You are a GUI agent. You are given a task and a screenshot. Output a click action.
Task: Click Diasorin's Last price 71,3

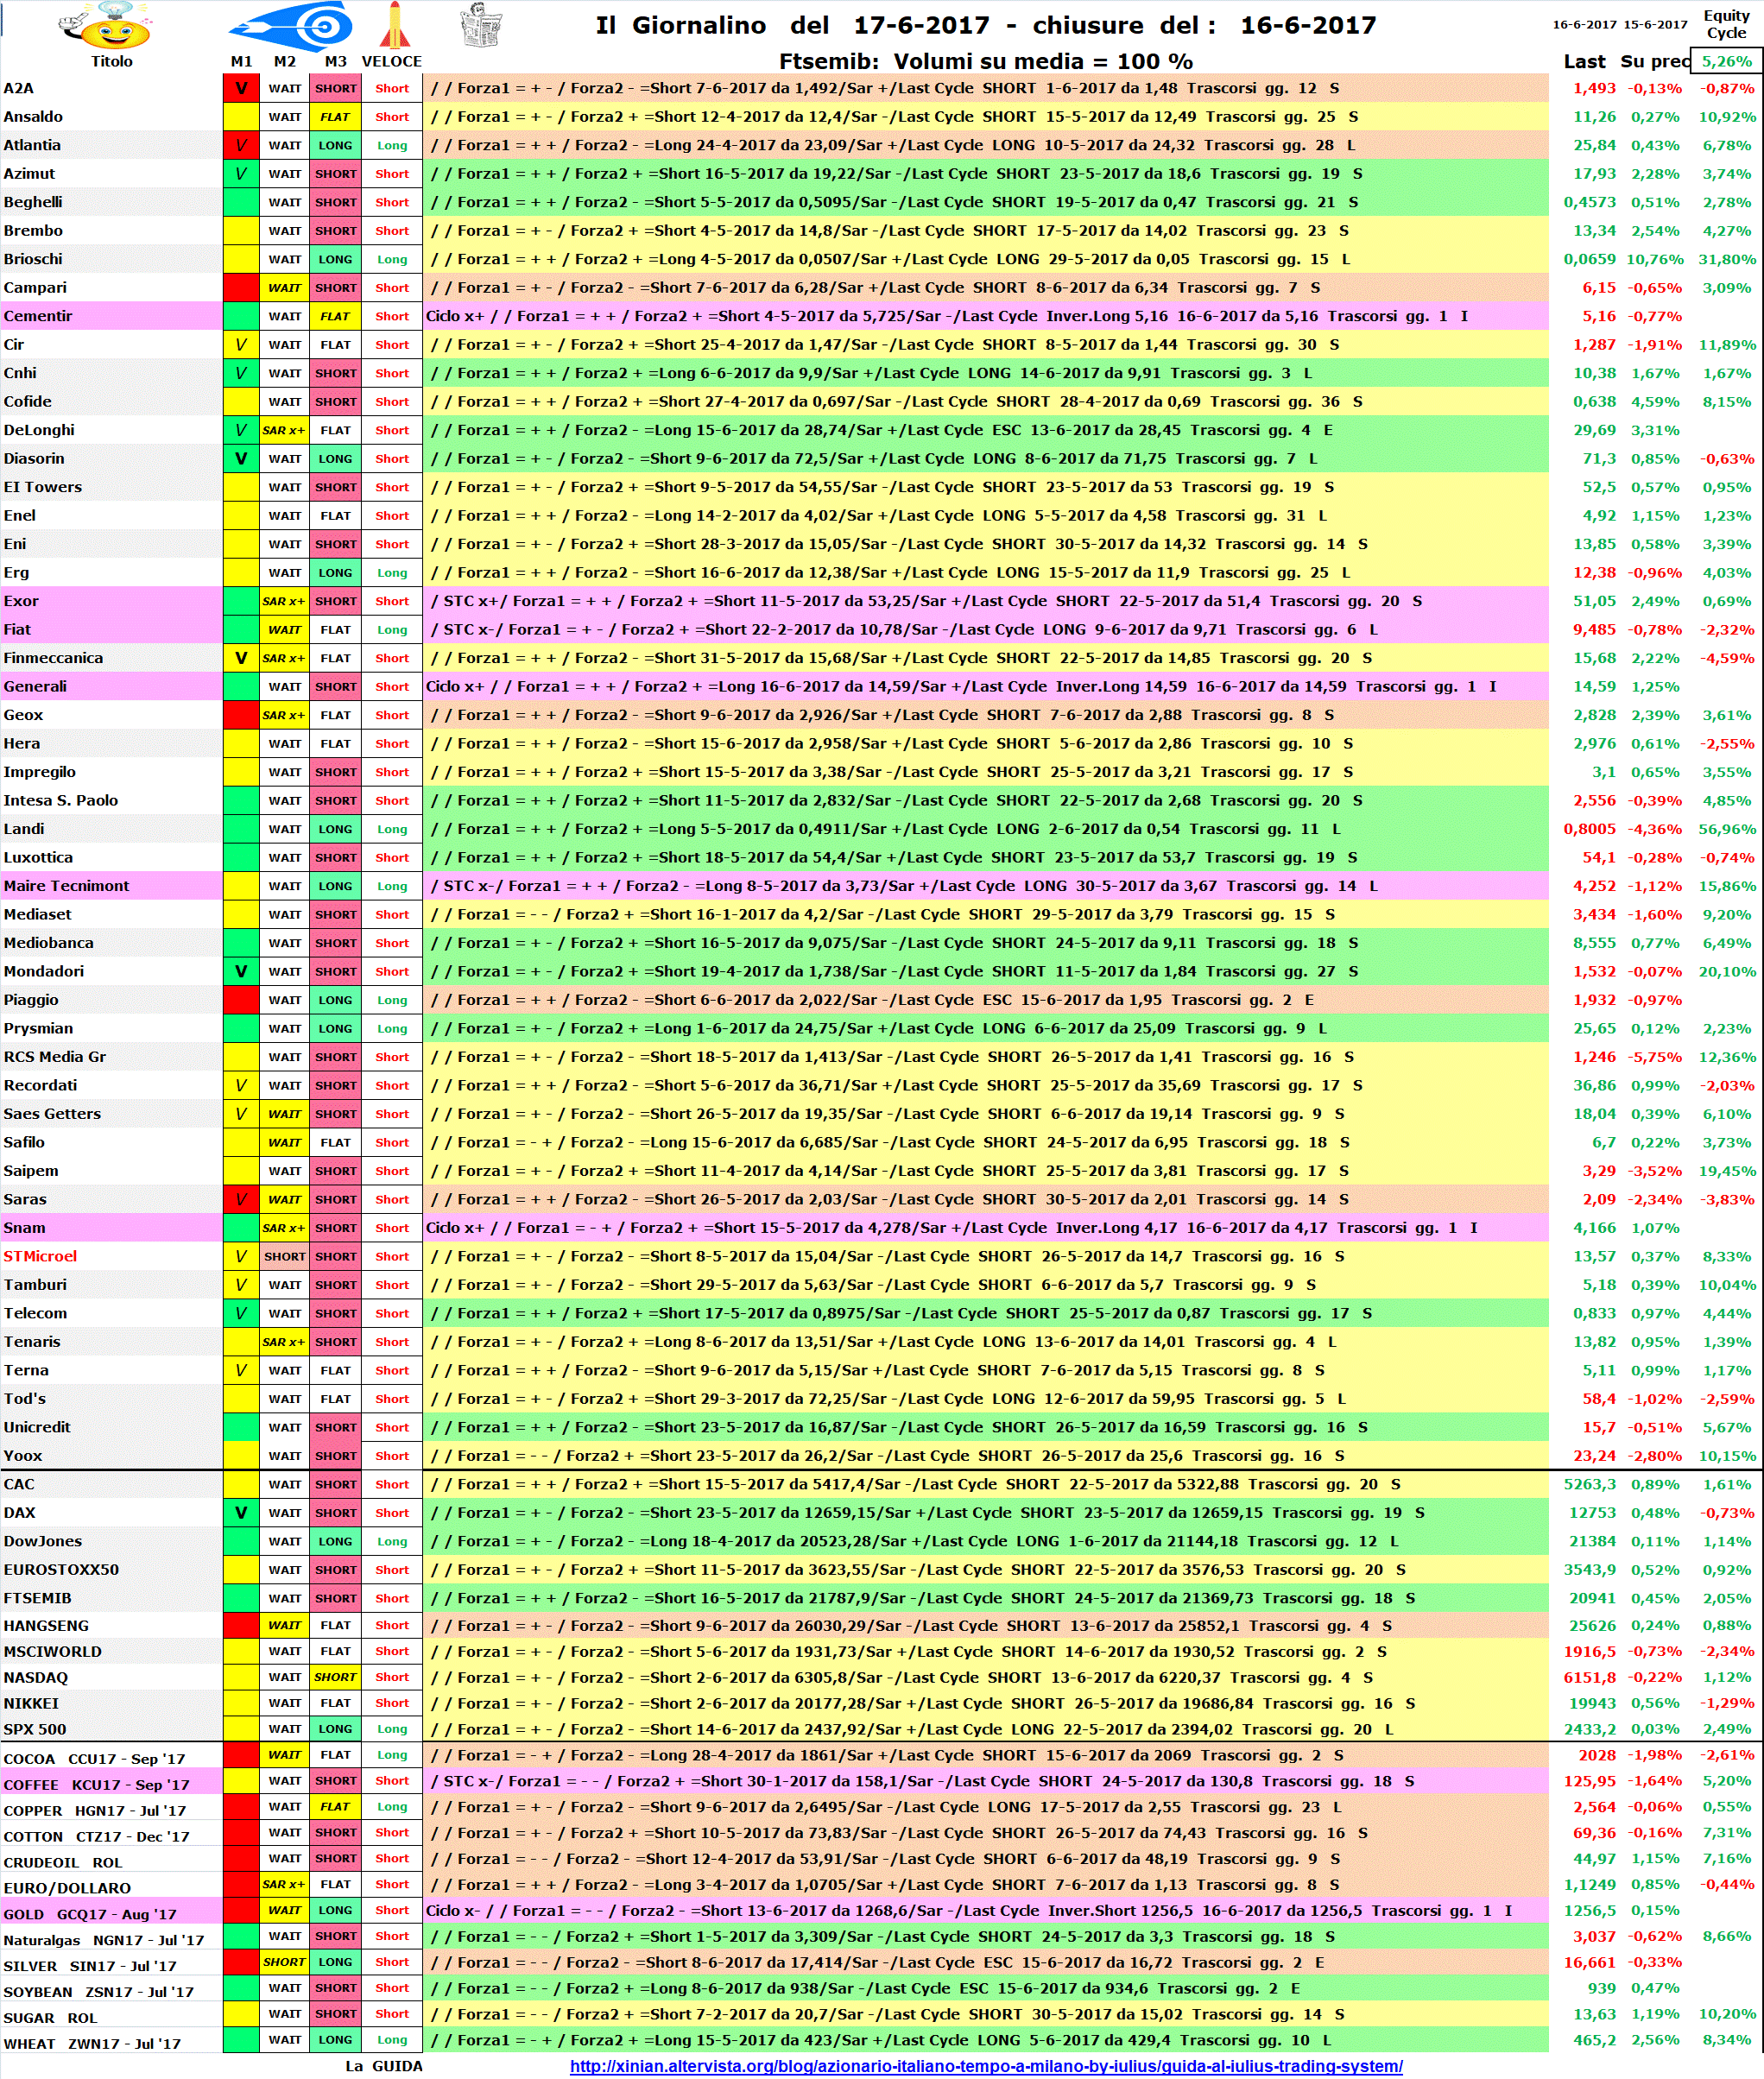1599,459
